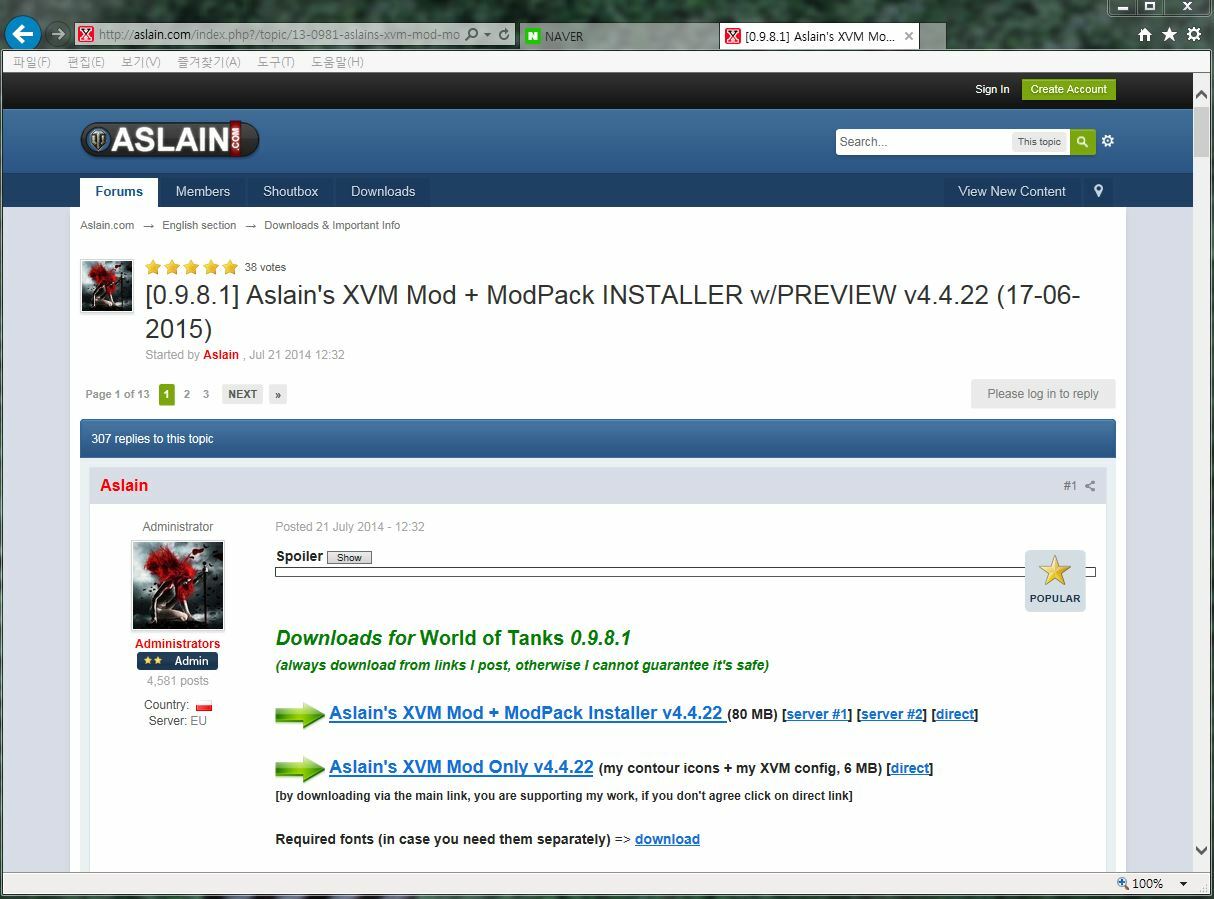Click direct link for ModPack Installer

click(955, 714)
